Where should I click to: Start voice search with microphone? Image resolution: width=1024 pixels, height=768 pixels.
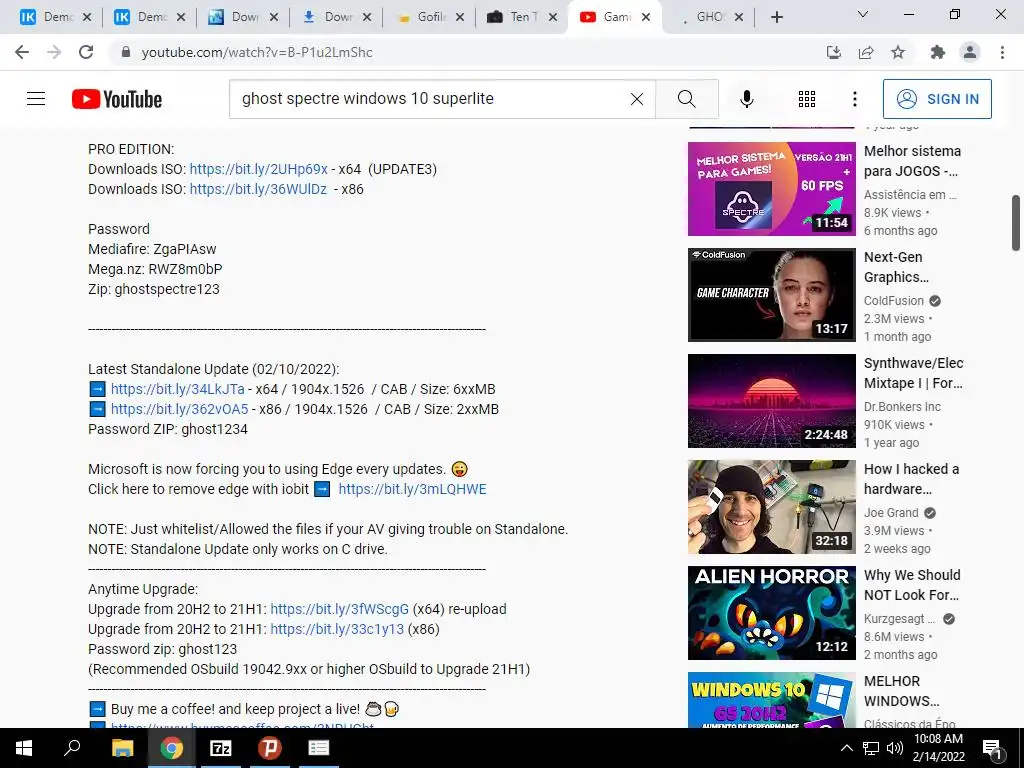[746, 99]
